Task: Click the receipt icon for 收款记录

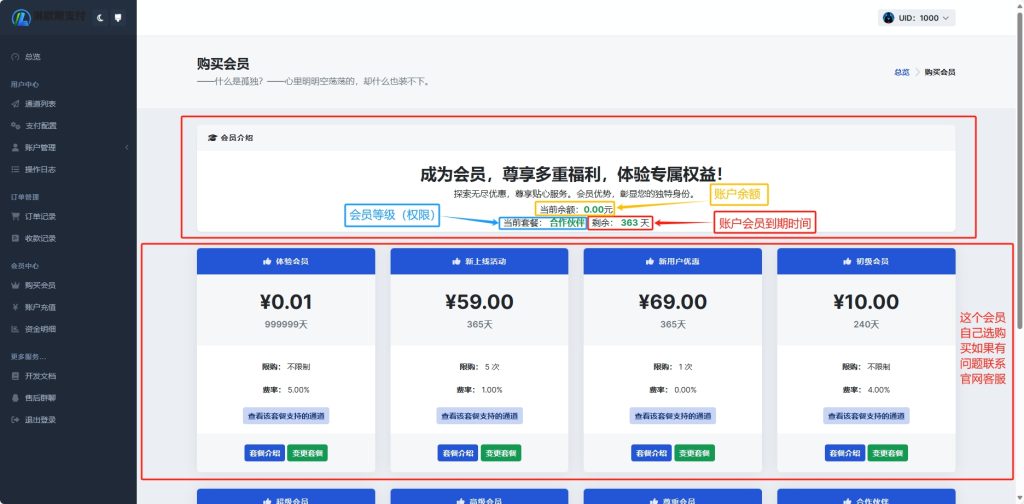Action: [x=15, y=238]
